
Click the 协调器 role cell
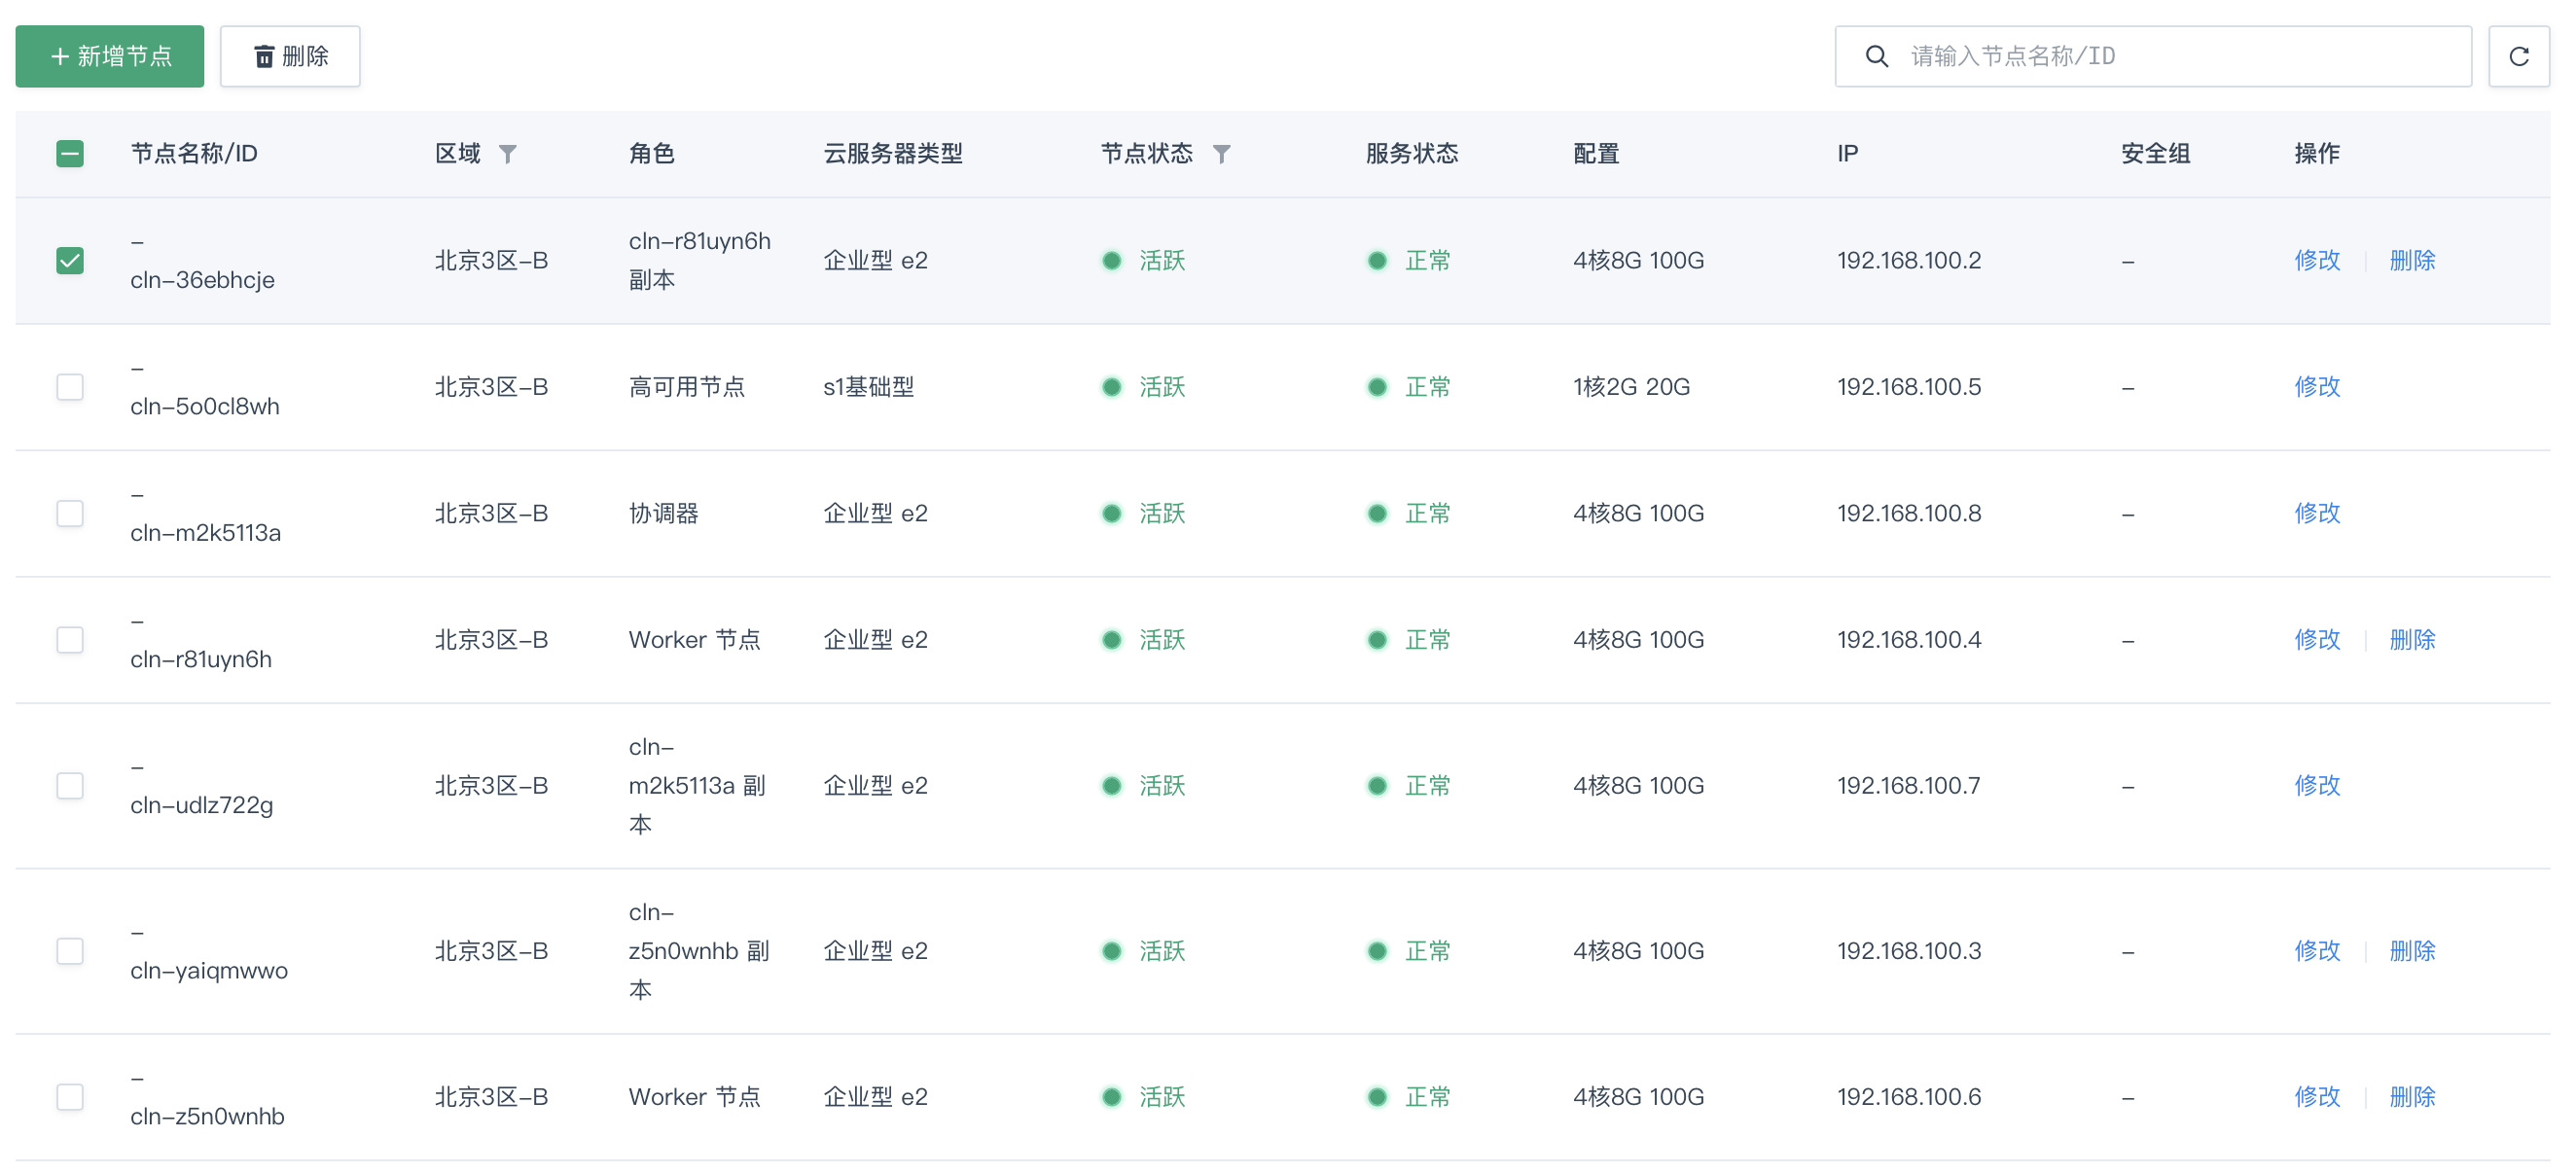coord(663,514)
